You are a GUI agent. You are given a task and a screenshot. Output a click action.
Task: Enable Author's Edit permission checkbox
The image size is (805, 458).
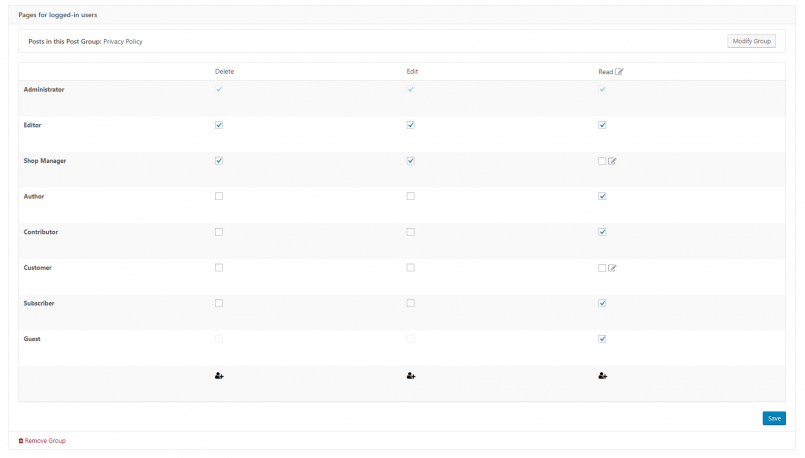coord(410,196)
